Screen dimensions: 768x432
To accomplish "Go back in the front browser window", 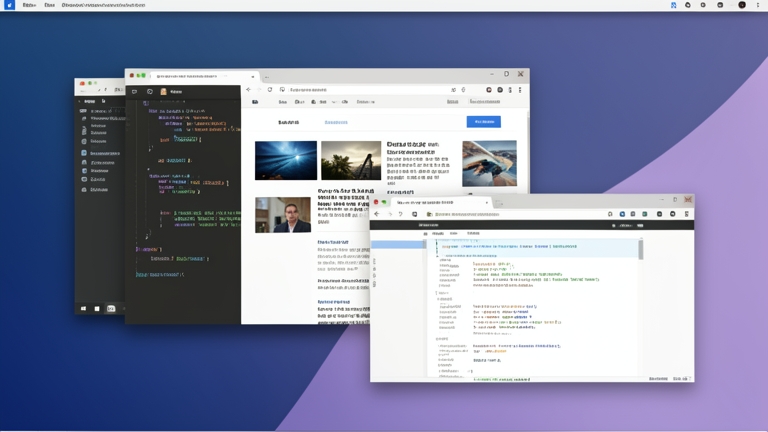I will click(377, 214).
